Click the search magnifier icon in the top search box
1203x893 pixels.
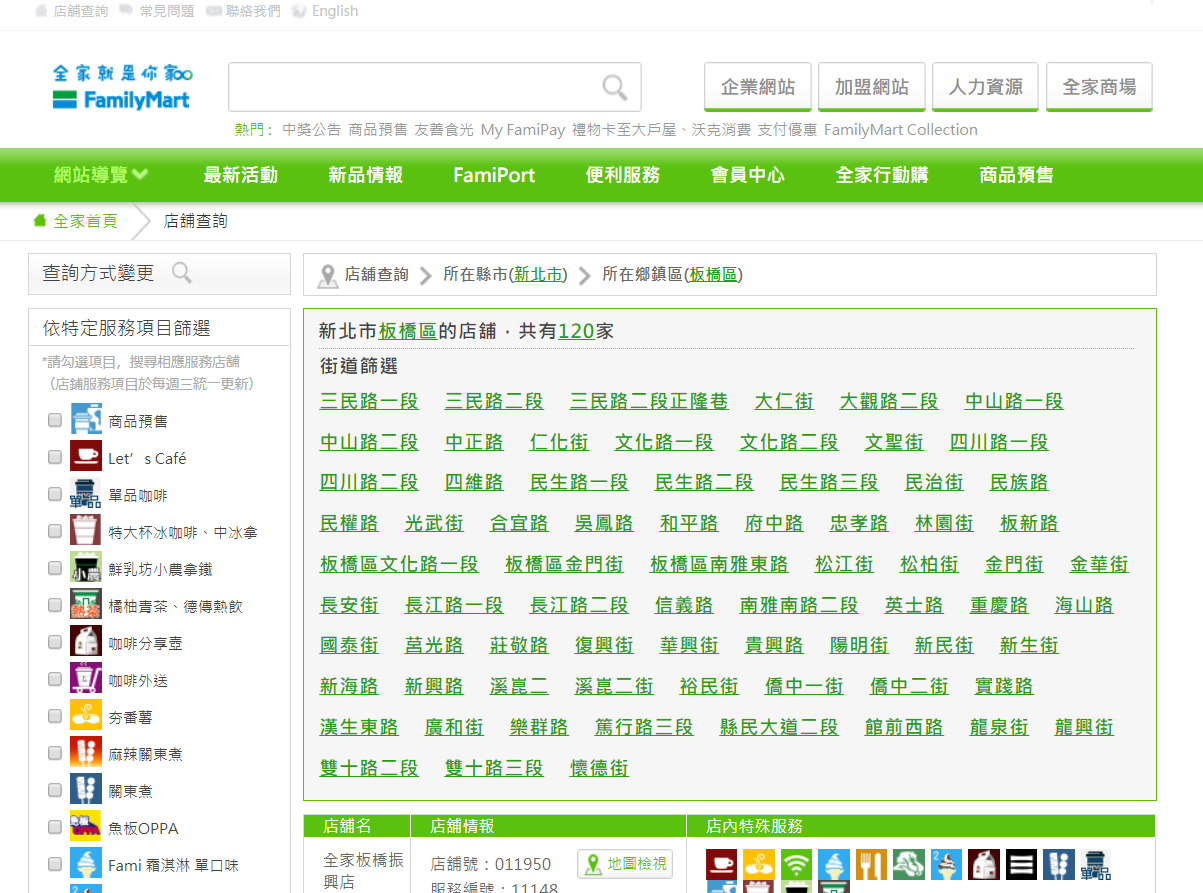tap(614, 88)
